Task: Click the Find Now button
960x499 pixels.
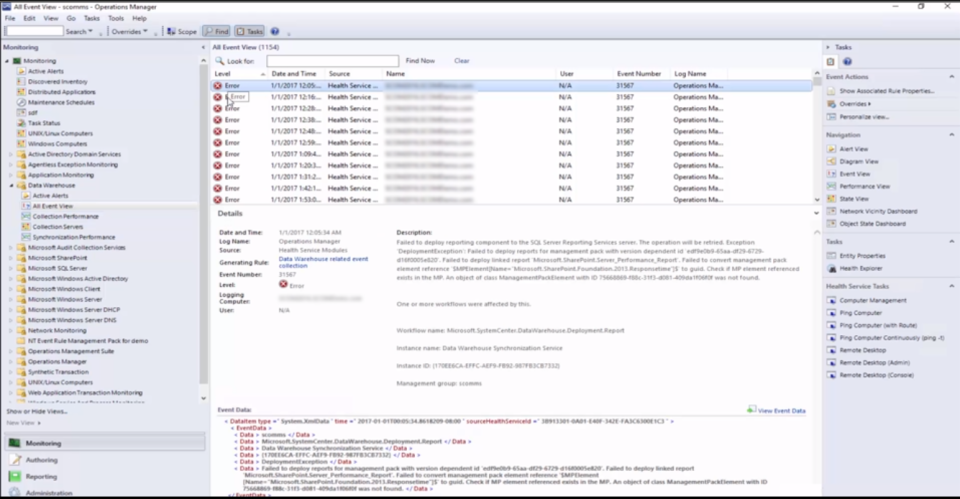Action: click(x=420, y=61)
